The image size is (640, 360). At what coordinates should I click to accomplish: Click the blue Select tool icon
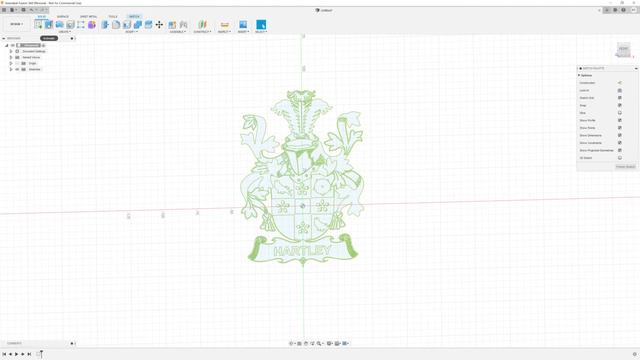click(261, 24)
